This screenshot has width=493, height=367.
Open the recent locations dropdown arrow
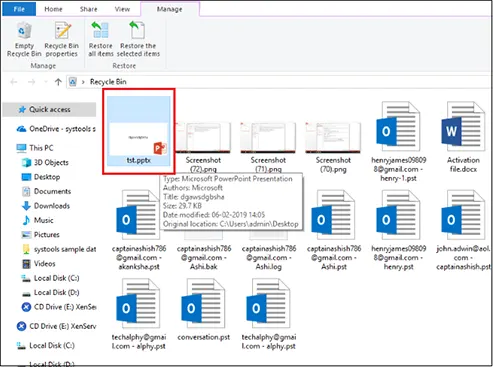click(45, 82)
